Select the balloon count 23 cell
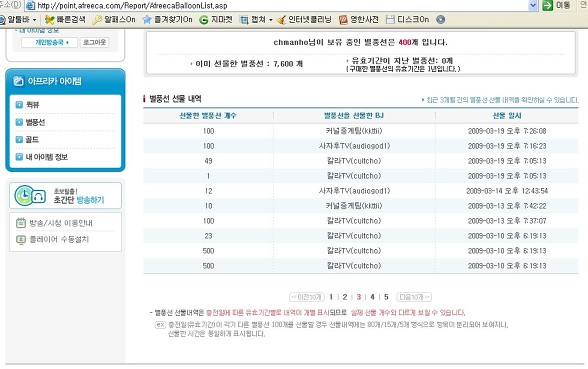 pyautogui.click(x=208, y=236)
